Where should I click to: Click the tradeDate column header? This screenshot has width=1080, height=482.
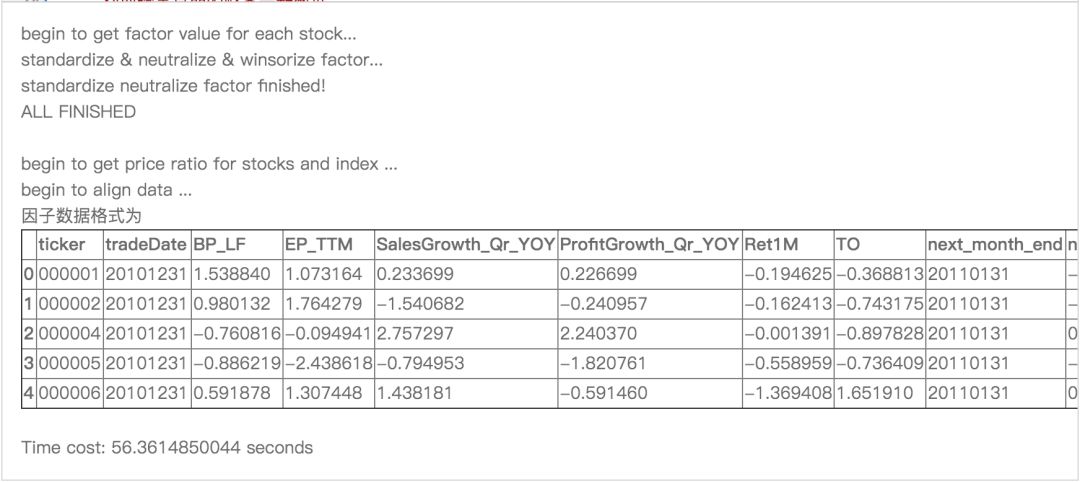coord(146,244)
